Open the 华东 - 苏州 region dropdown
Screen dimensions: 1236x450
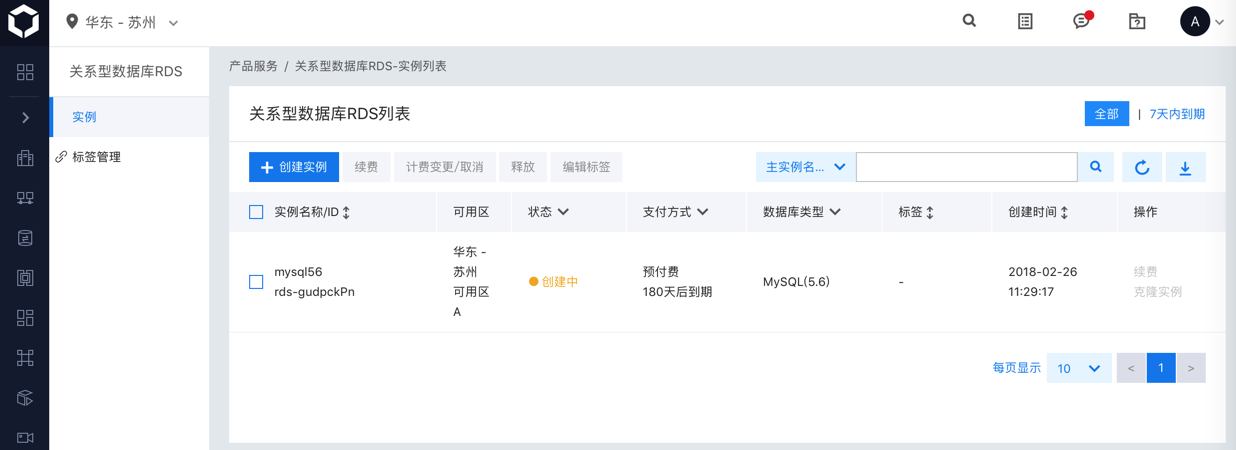coord(122,22)
